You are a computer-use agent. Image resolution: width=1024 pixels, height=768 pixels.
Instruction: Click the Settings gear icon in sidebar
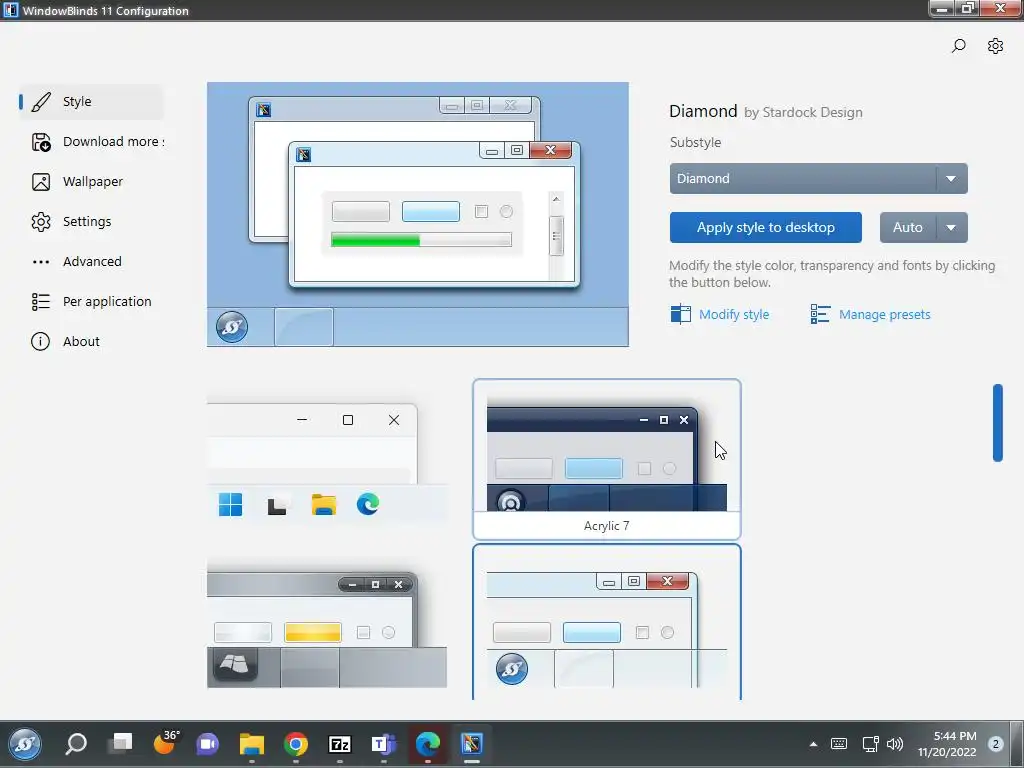pyautogui.click(x=40, y=221)
